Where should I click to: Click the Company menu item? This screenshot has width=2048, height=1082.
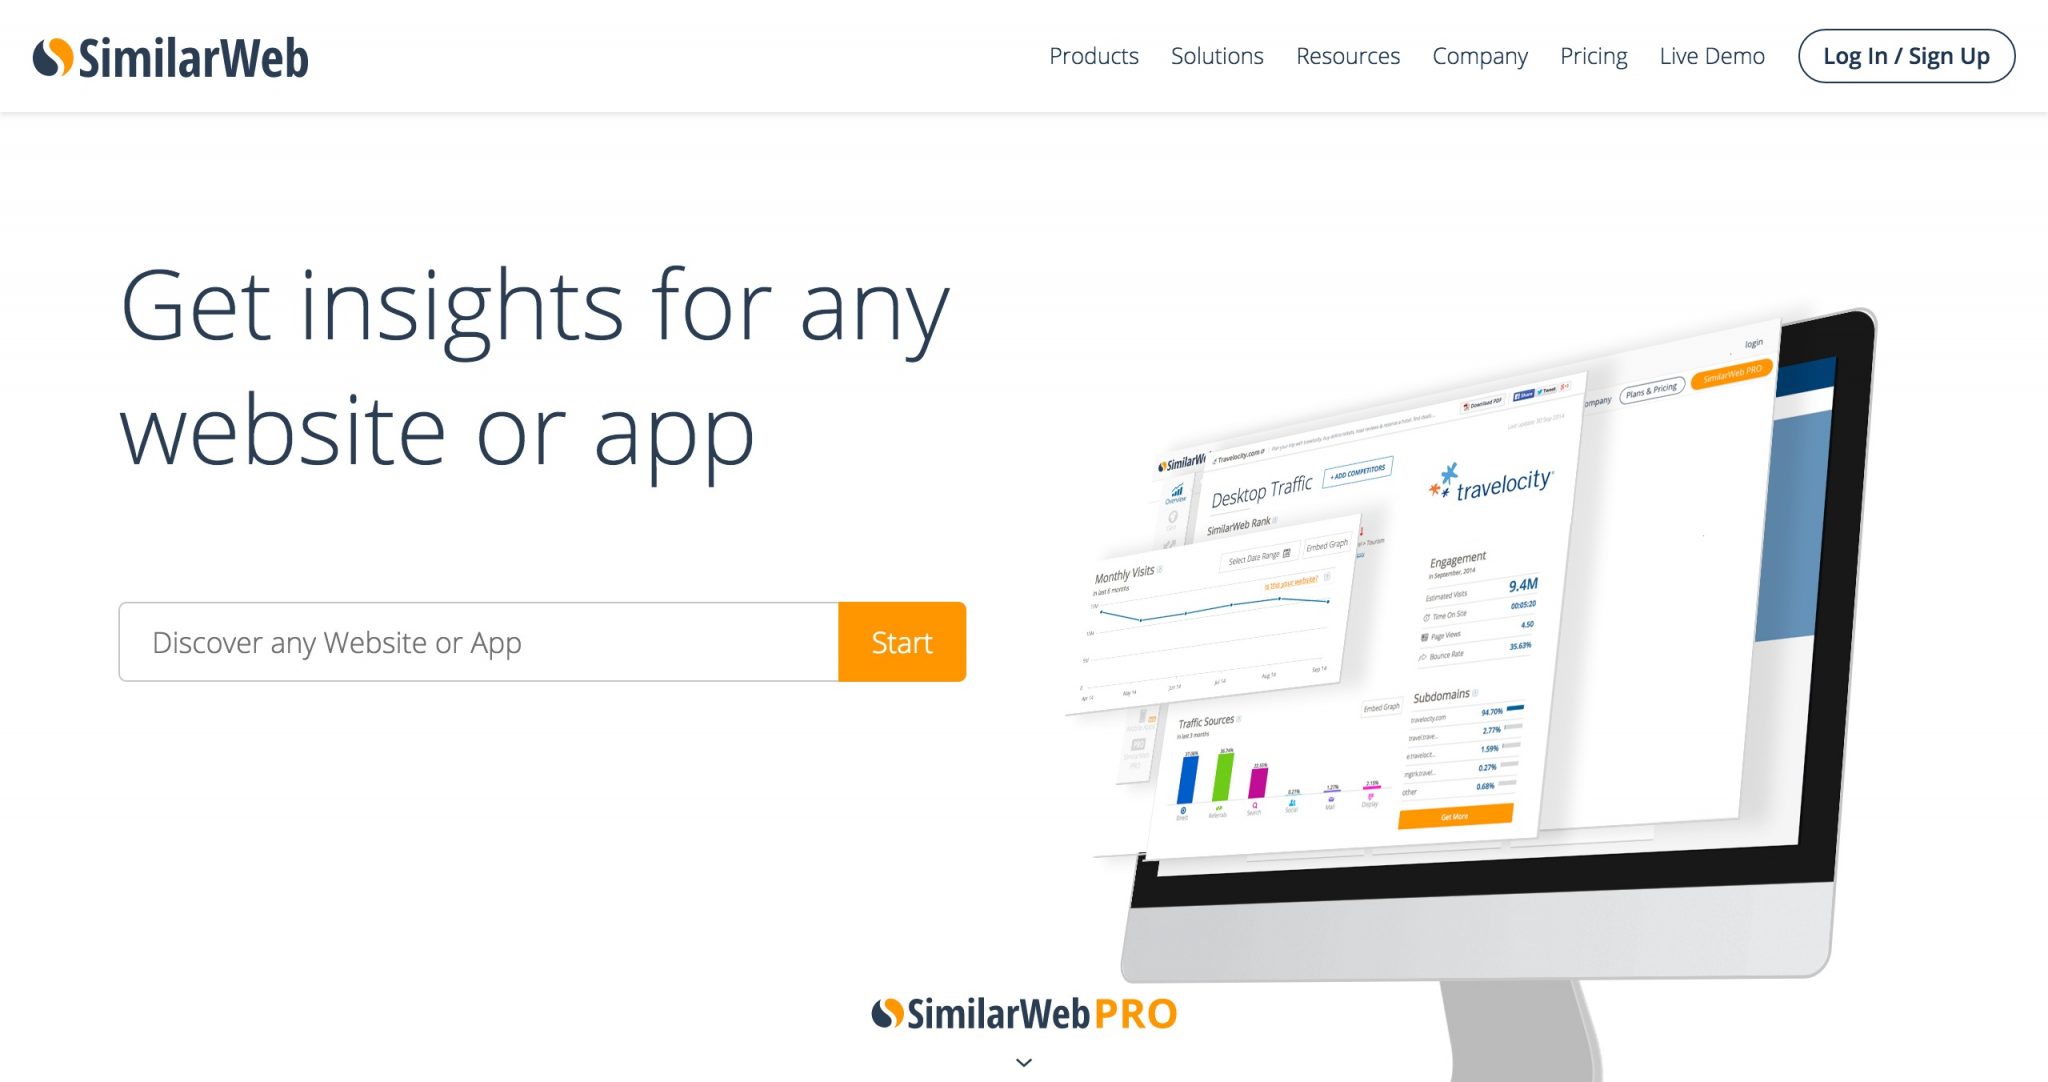tap(1479, 56)
